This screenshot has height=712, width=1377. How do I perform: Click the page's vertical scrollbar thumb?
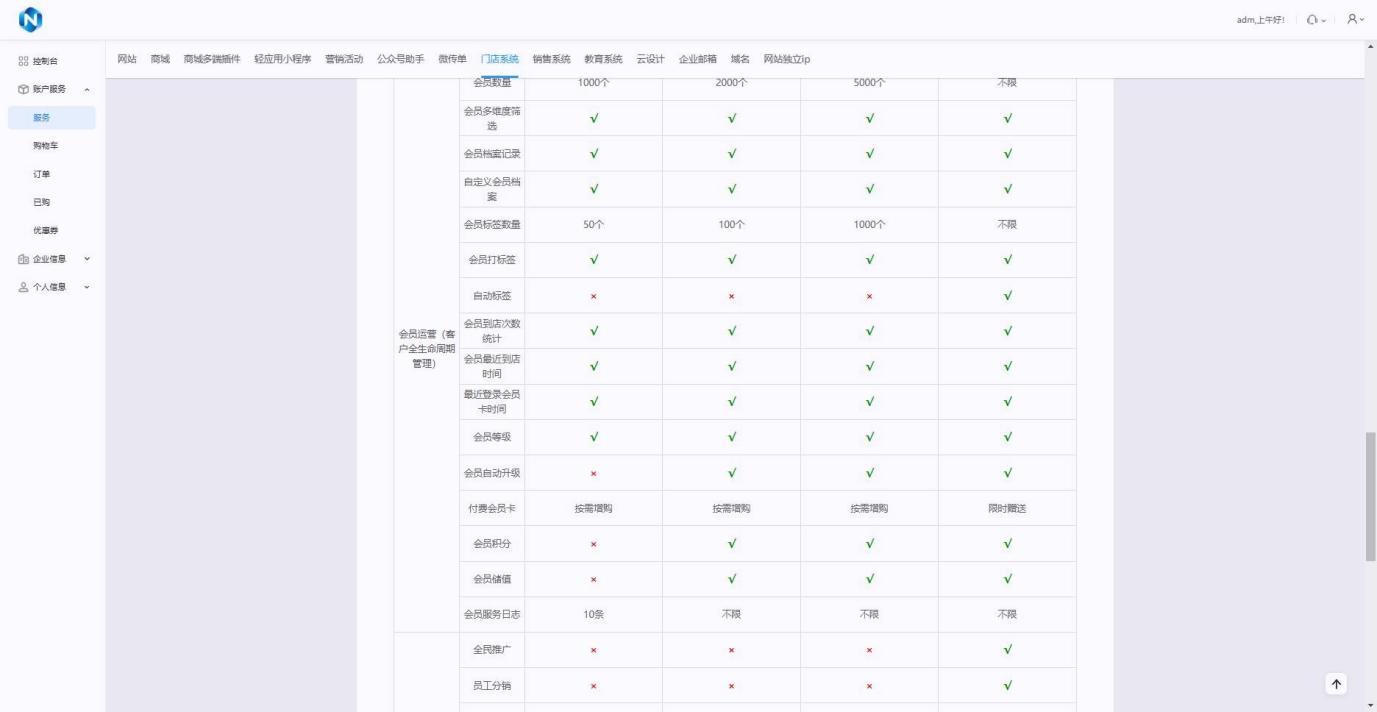tap(1370, 495)
